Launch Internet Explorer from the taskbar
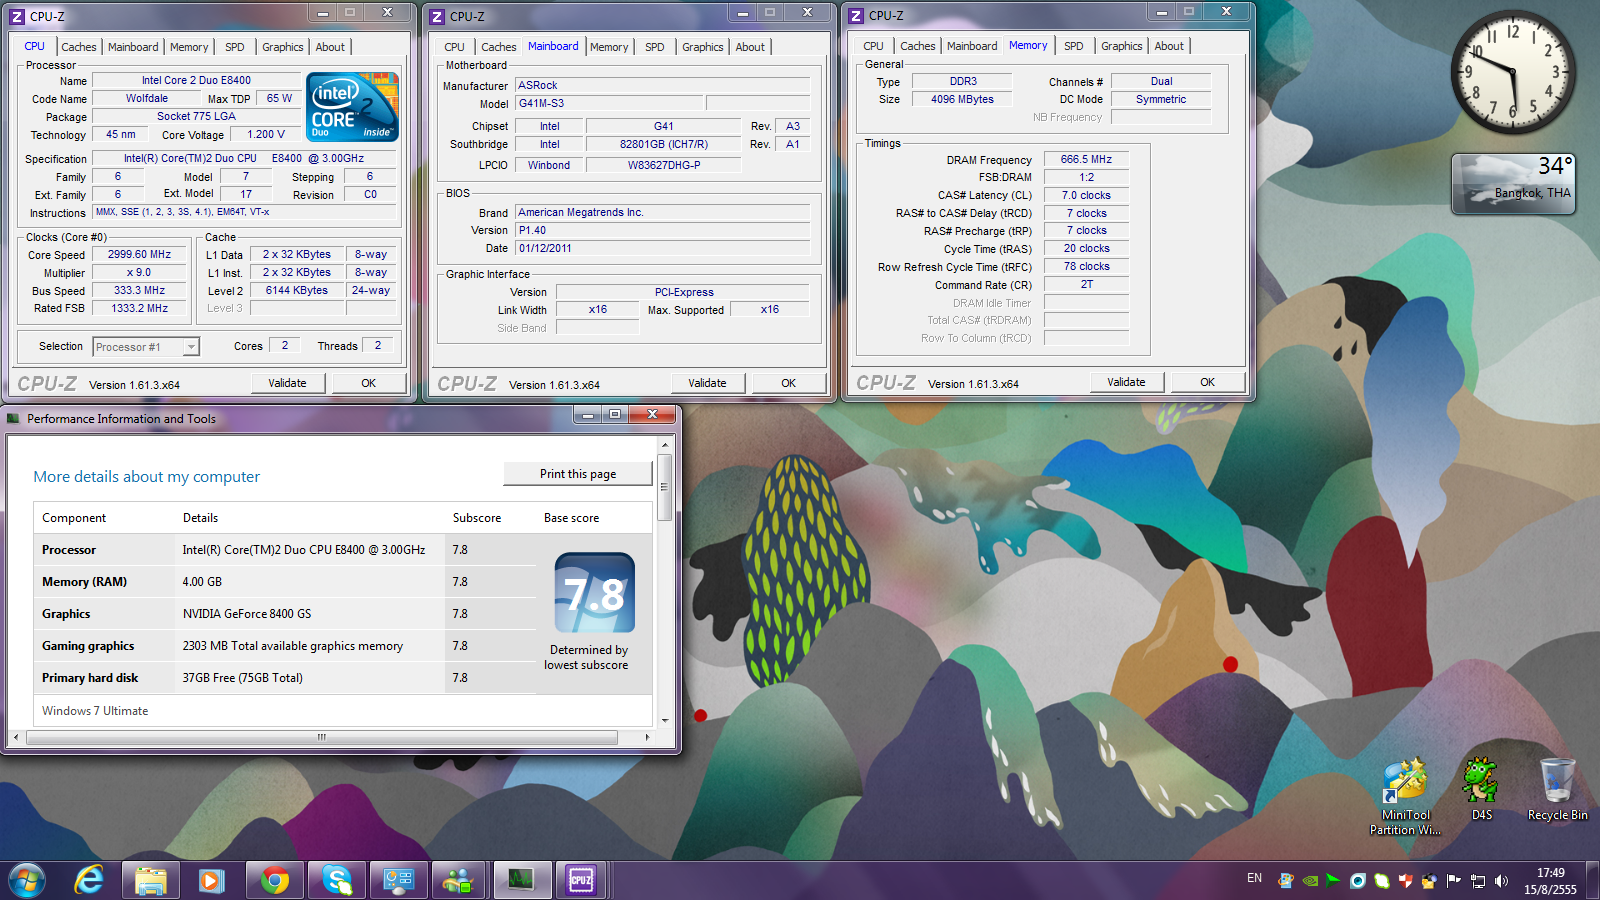This screenshot has height=900, width=1600. (x=89, y=880)
